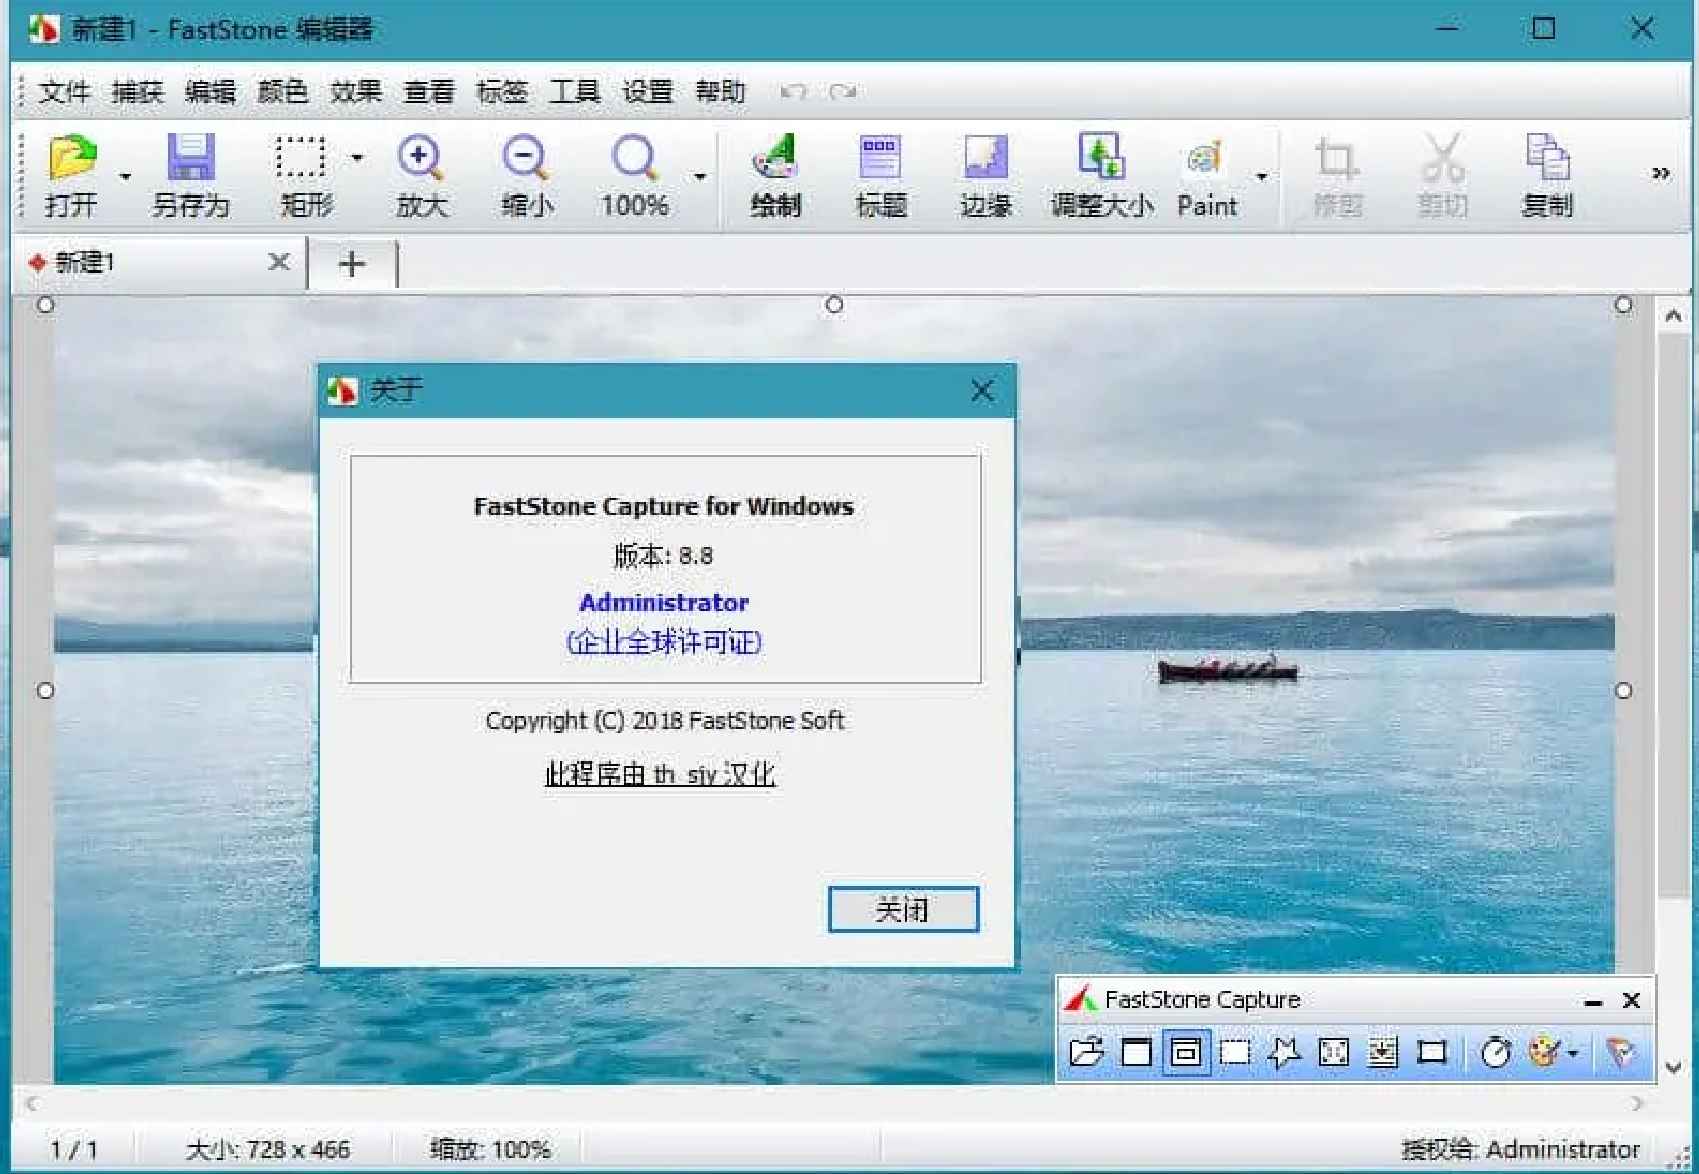Screen dimensions: 1699x1174
Task: Click the scrolling window capture icon
Action: 1382,1052
